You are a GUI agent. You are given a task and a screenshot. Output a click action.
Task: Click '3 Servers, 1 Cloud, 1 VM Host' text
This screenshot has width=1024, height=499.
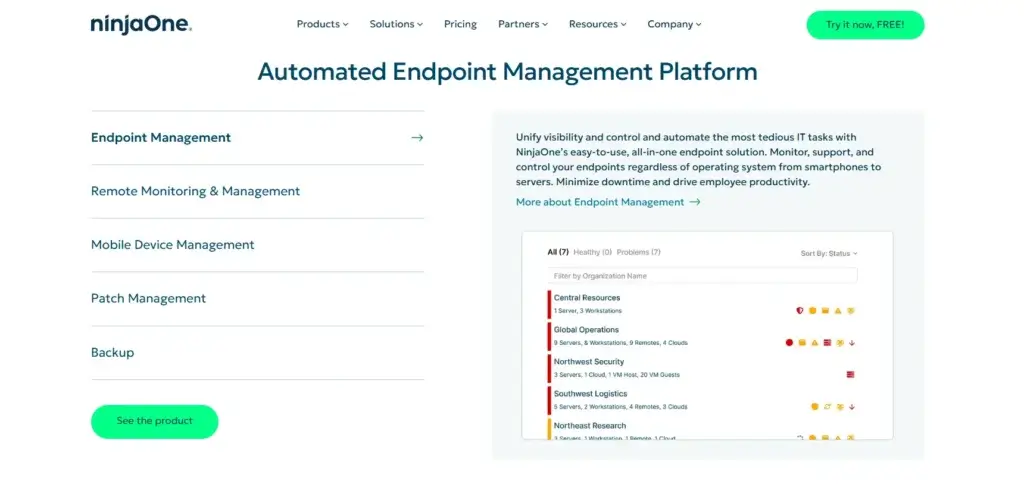(x=616, y=375)
